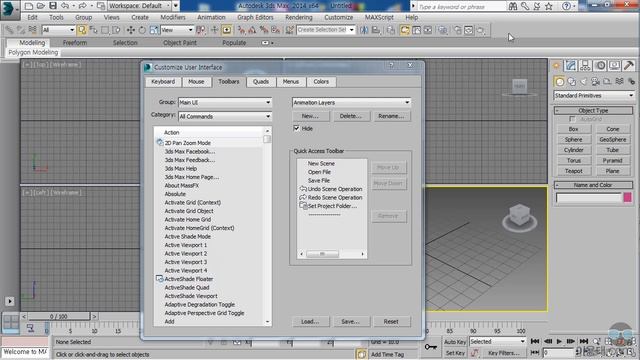Click the Mirror tool icon
Screen dimensions: 640x360
[364, 30]
